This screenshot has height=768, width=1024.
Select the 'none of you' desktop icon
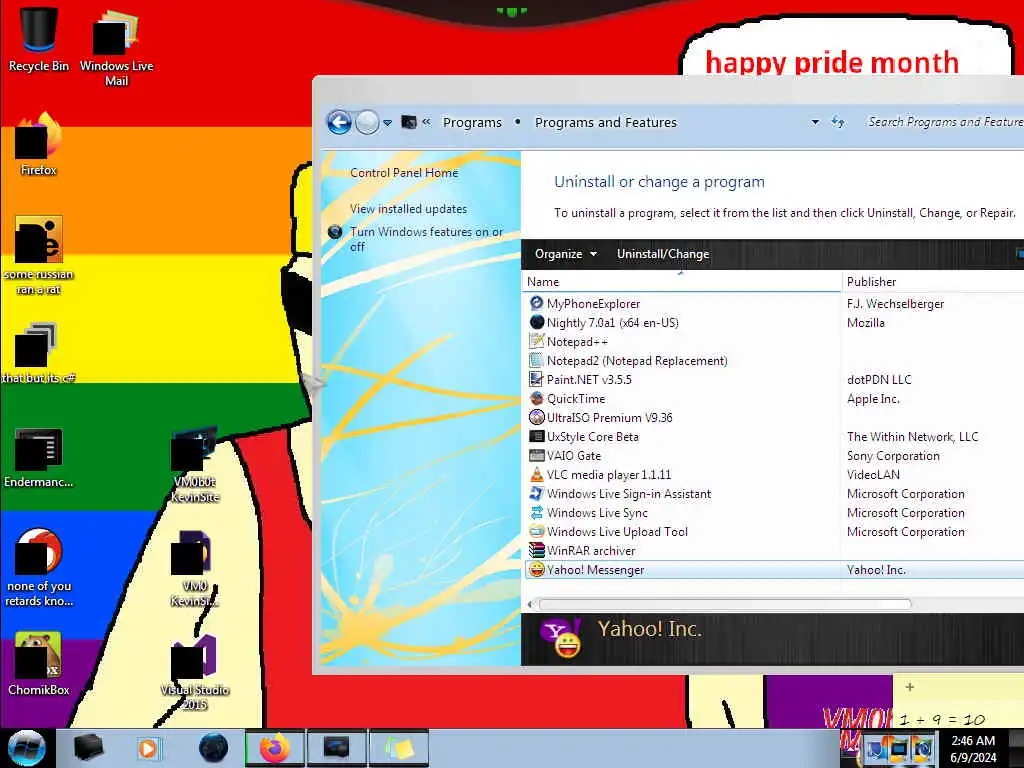tap(39, 567)
